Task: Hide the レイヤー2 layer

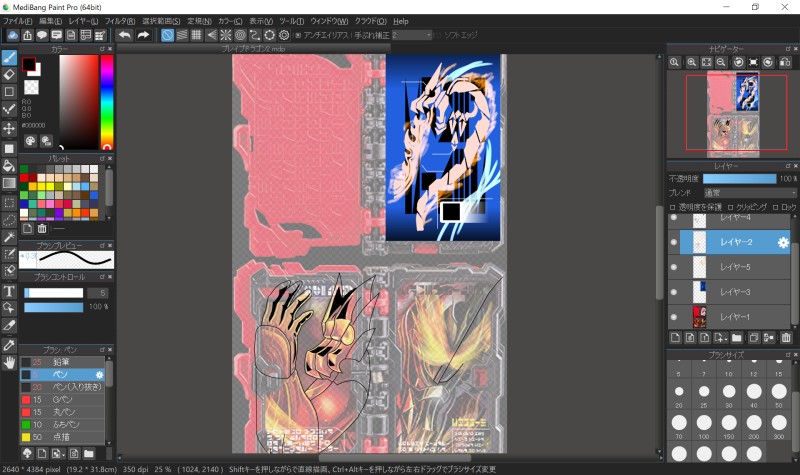Action: pos(674,242)
